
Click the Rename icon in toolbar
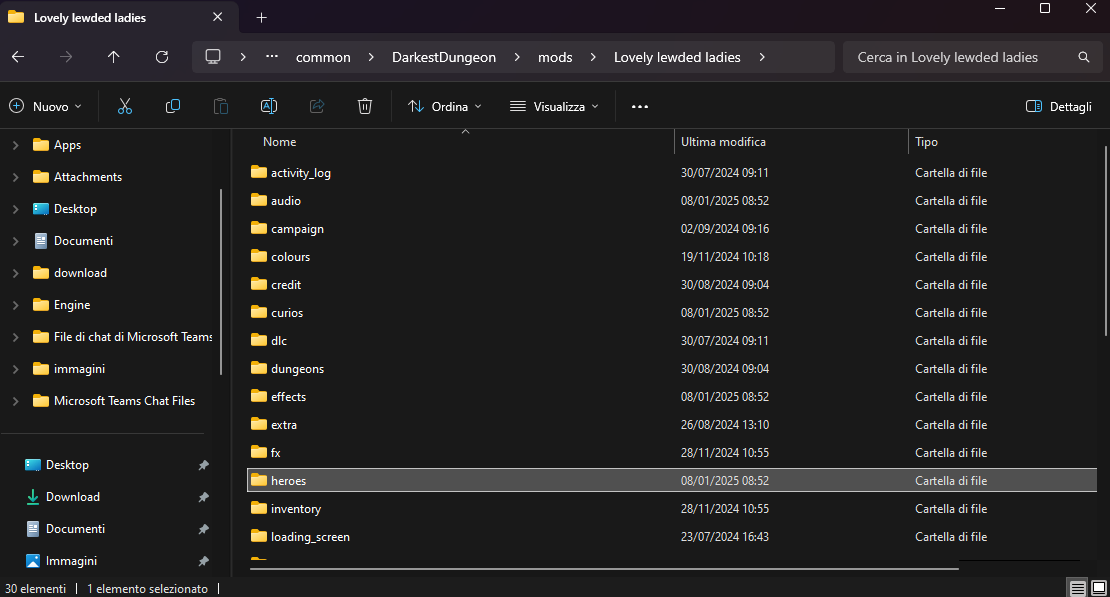[x=269, y=106]
